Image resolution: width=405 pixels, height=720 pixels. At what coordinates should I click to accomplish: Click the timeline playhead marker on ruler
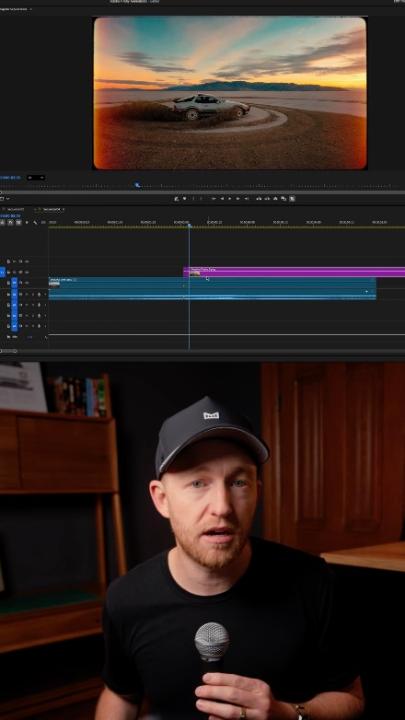tap(189, 225)
